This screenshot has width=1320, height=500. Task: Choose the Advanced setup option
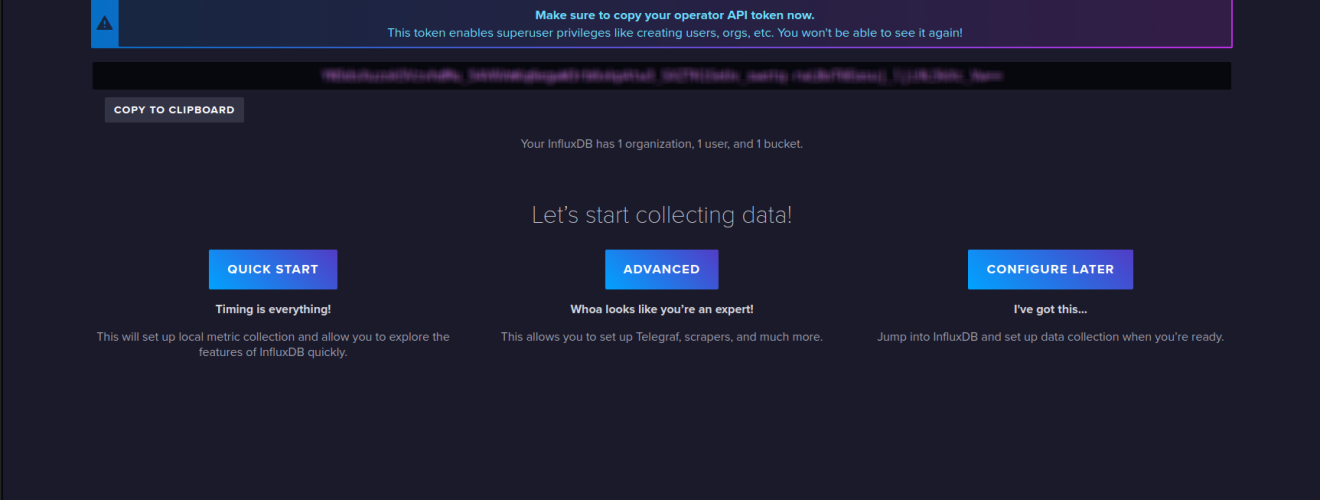coord(661,269)
